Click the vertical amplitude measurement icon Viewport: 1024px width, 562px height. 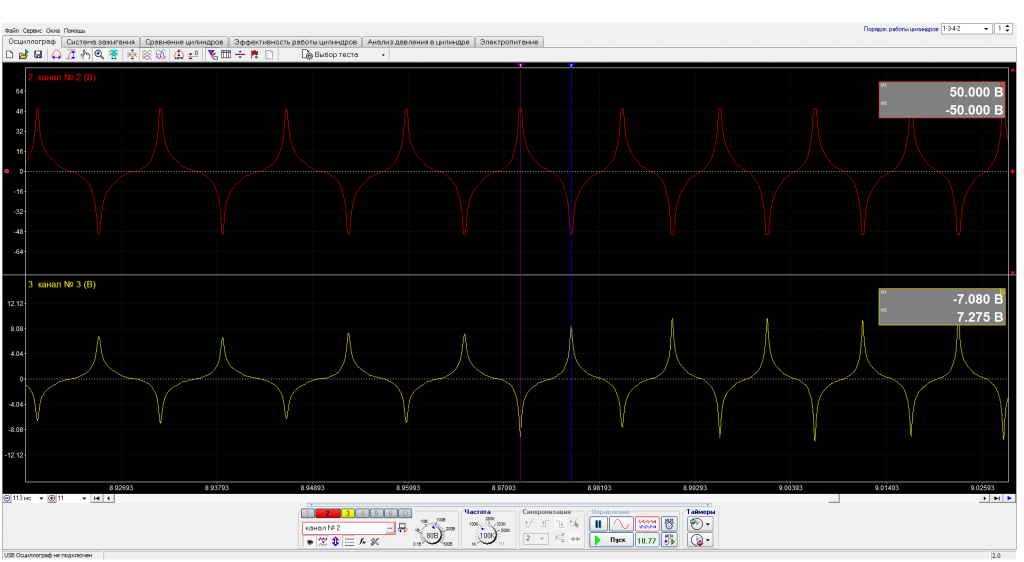point(71,55)
